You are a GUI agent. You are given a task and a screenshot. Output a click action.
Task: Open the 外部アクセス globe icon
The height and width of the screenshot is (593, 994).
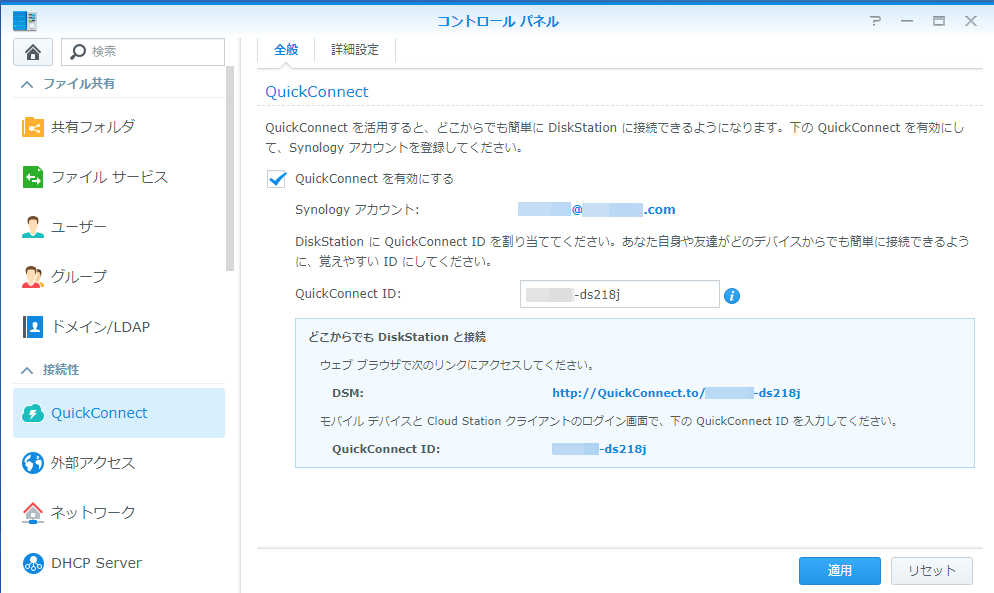pyautogui.click(x=32, y=463)
